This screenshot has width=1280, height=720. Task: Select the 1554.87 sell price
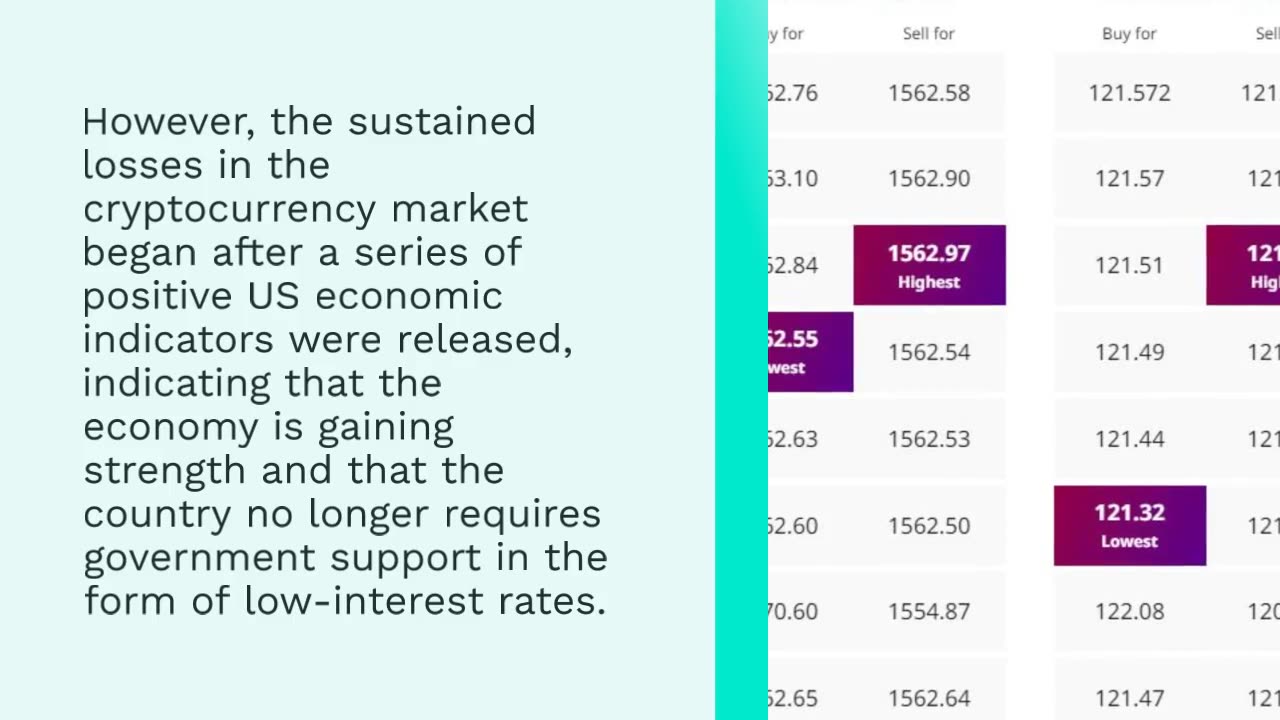click(929, 611)
